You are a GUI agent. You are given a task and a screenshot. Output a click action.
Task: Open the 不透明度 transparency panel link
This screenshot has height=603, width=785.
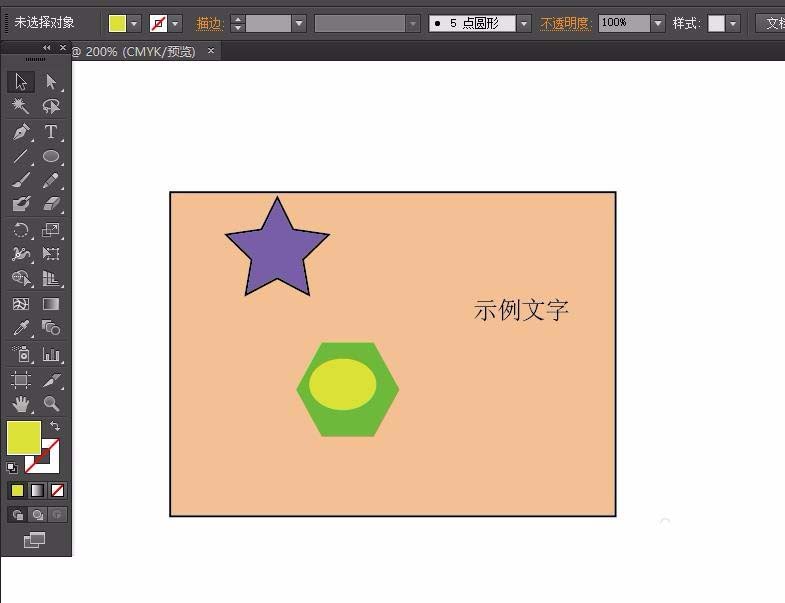click(x=564, y=23)
